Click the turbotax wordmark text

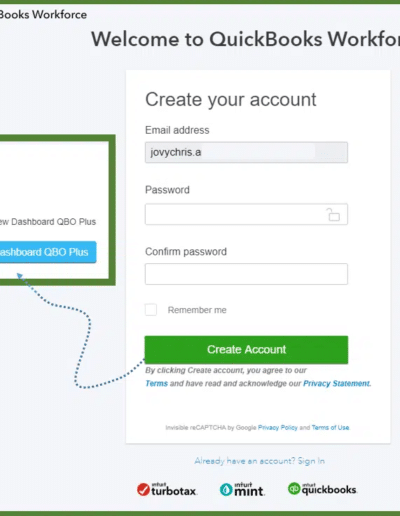[174, 490]
